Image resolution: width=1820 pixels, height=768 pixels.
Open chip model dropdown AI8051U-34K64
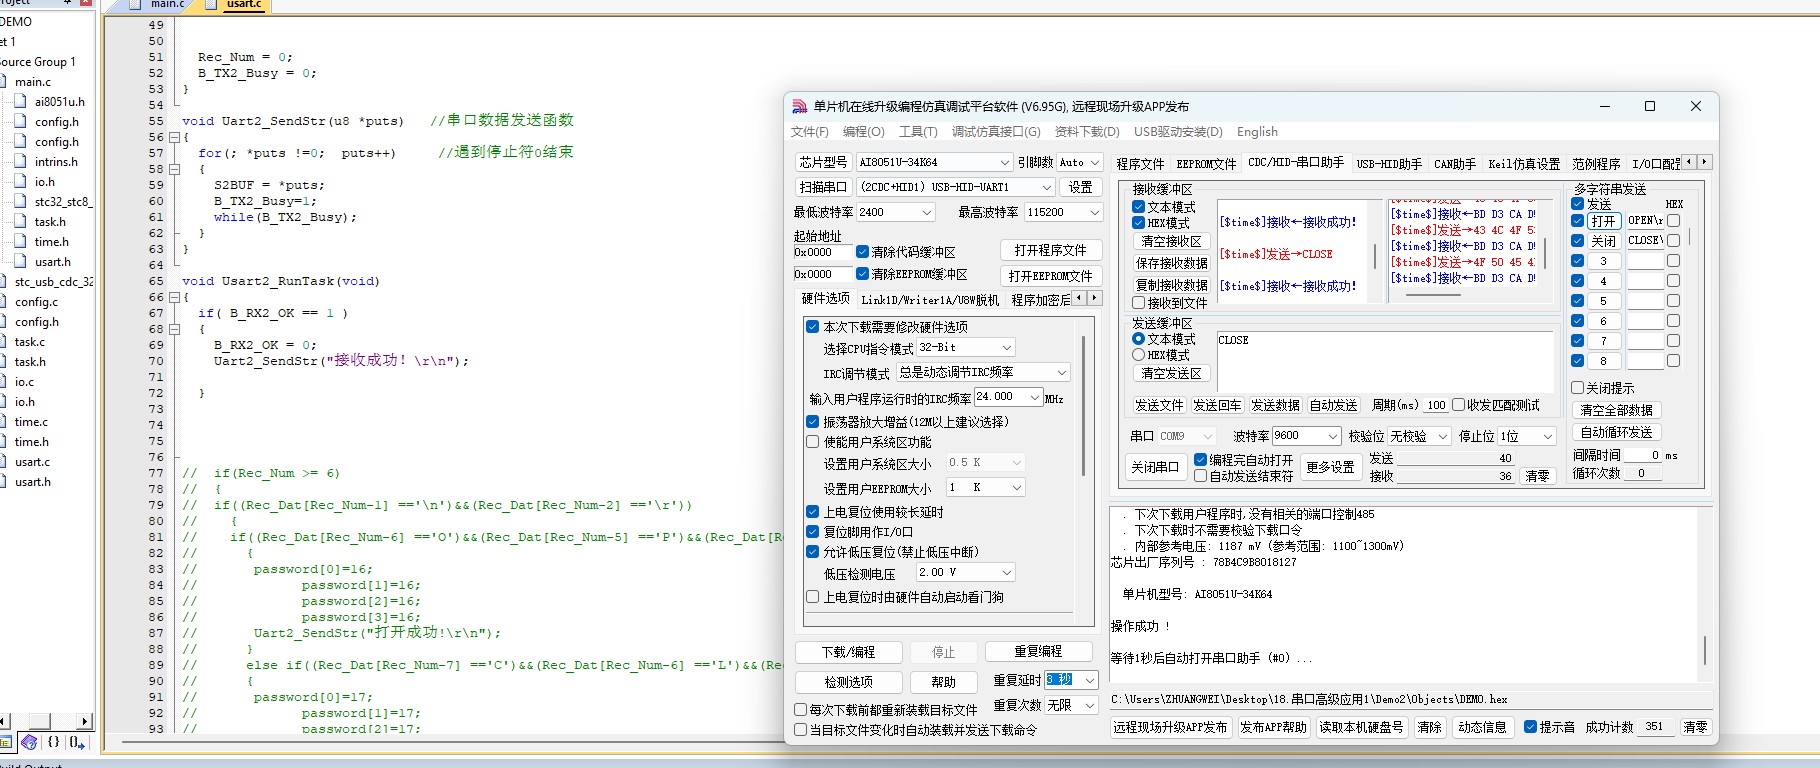click(934, 162)
